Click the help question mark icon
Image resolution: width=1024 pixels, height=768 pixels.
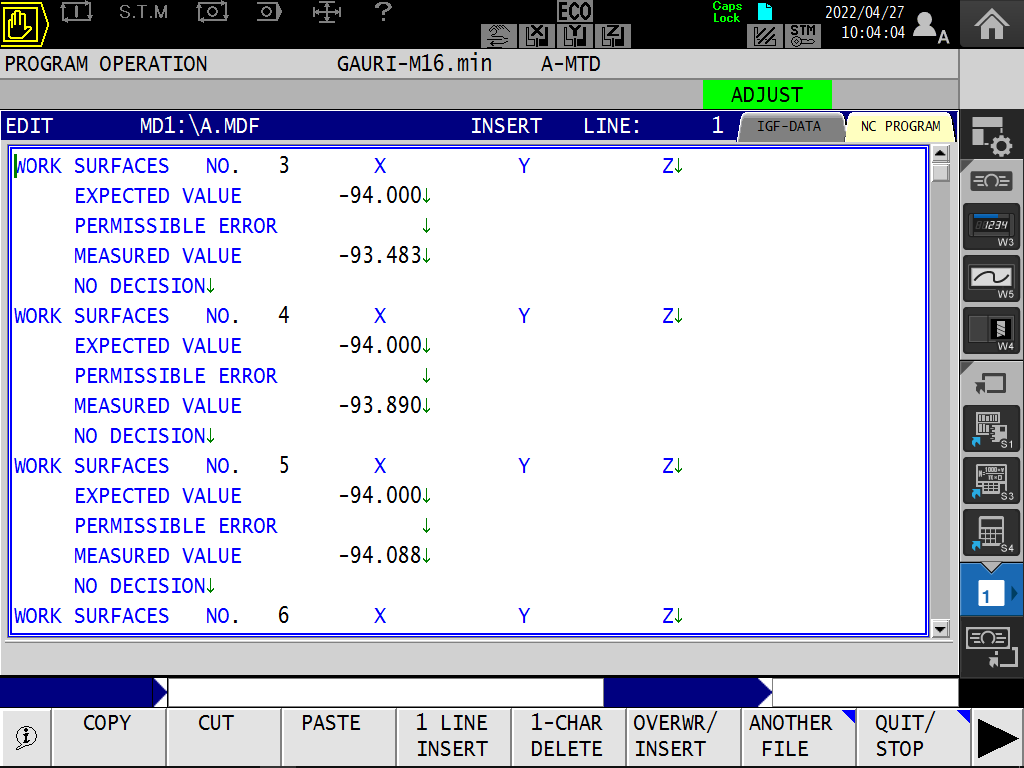[x=382, y=12]
